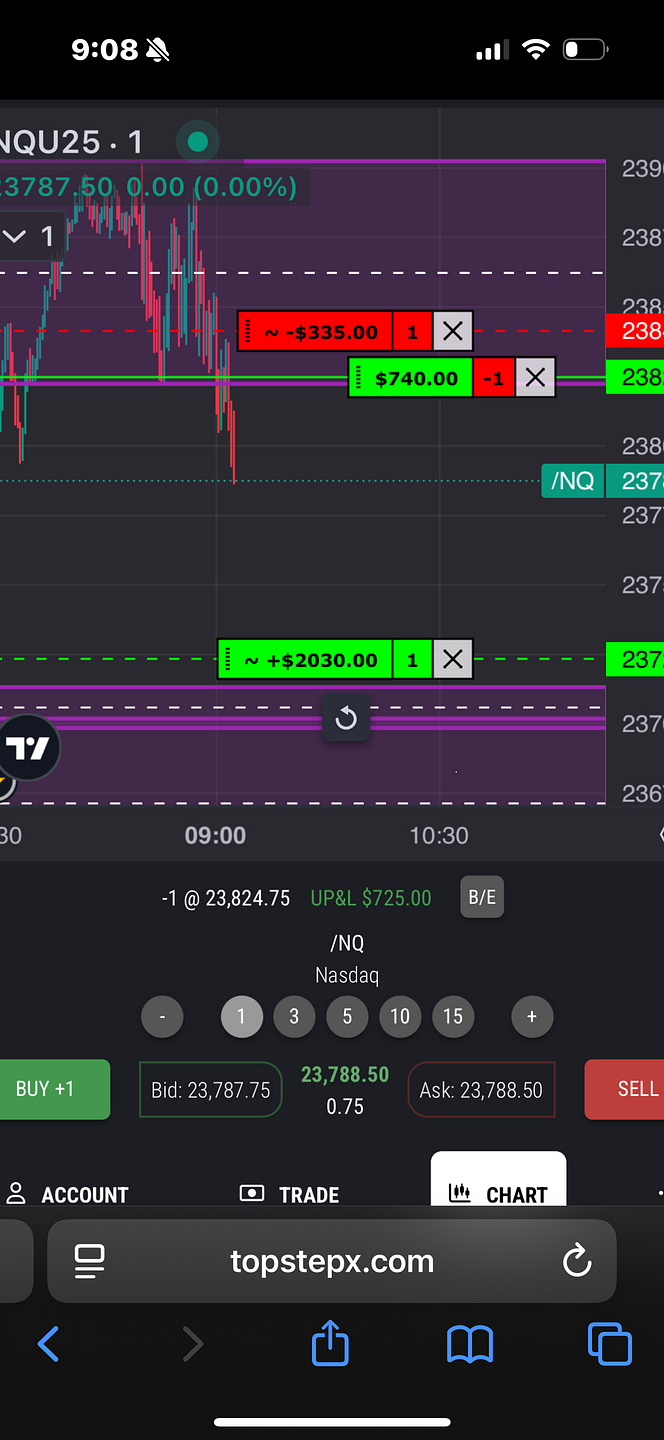The width and height of the screenshot is (664, 1440).
Task: Tap the NQU25 symbol title
Action: pos(71,142)
